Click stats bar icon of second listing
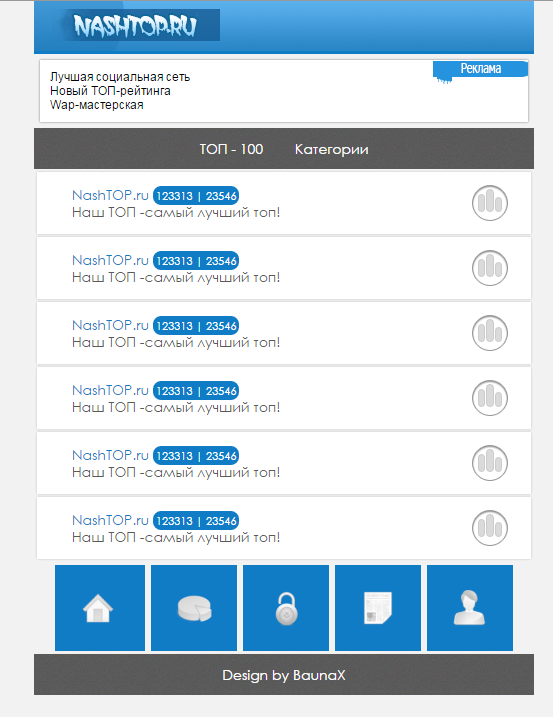The image size is (553, 717). tap(490, 268)
